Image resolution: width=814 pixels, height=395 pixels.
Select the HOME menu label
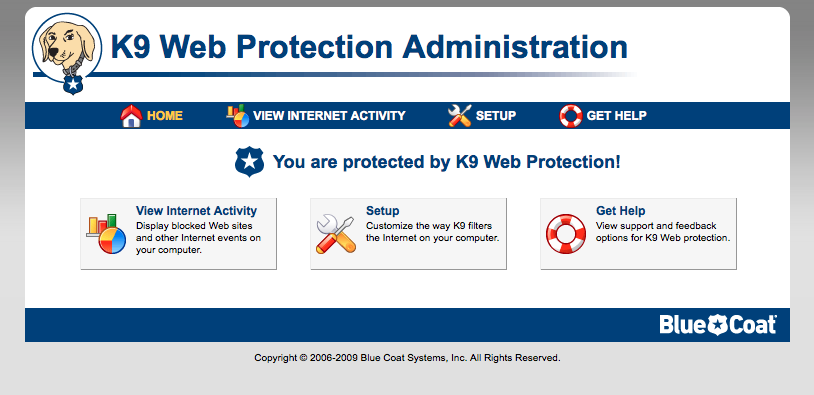point(165,116)
